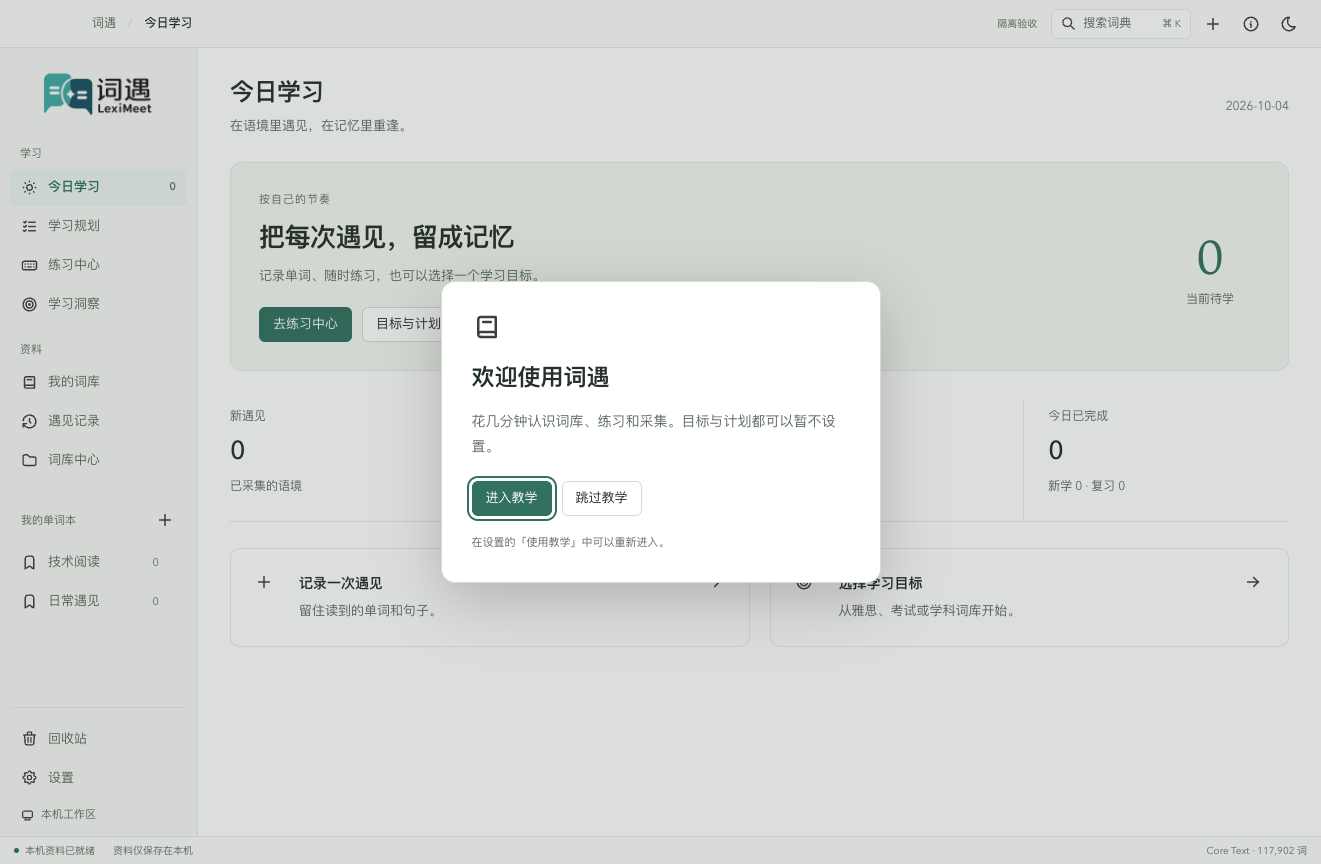Screen dimensions: 1321x864
Task: Click the bookmark icon beside 日常遇见
Action: point(29,601)
